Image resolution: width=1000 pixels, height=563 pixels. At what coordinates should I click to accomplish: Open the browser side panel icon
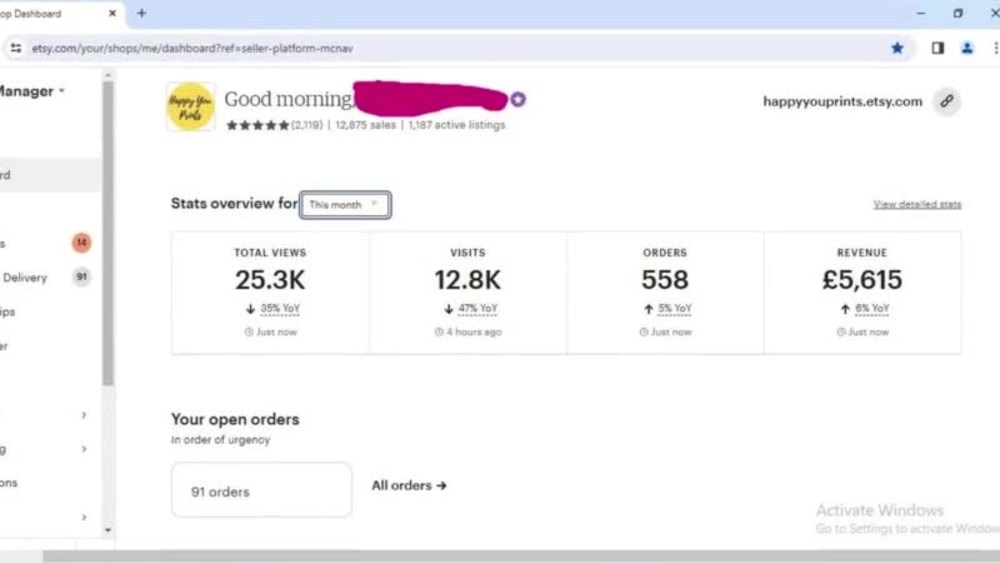(x=938, y=48)
